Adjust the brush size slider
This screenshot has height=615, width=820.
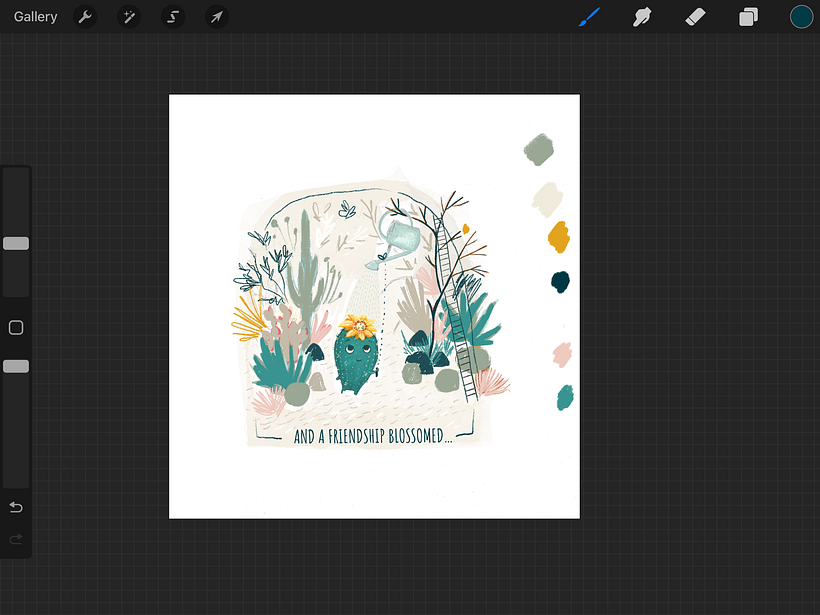click(x=15, y=242)
